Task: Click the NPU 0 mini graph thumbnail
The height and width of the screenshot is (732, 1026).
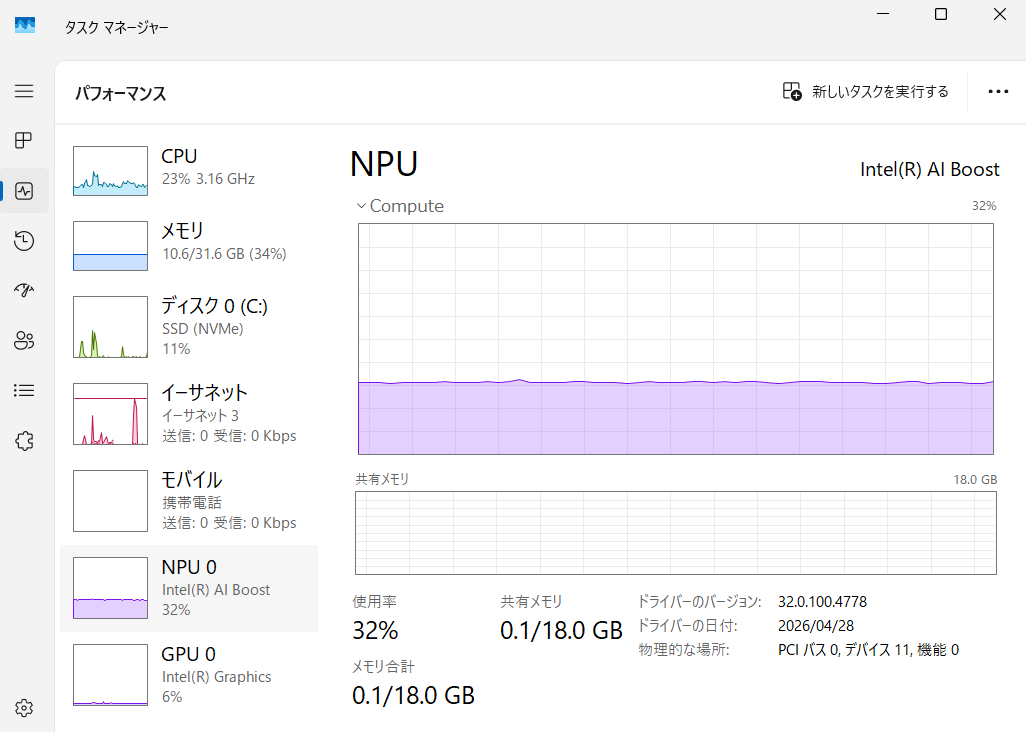Action: 111,588
